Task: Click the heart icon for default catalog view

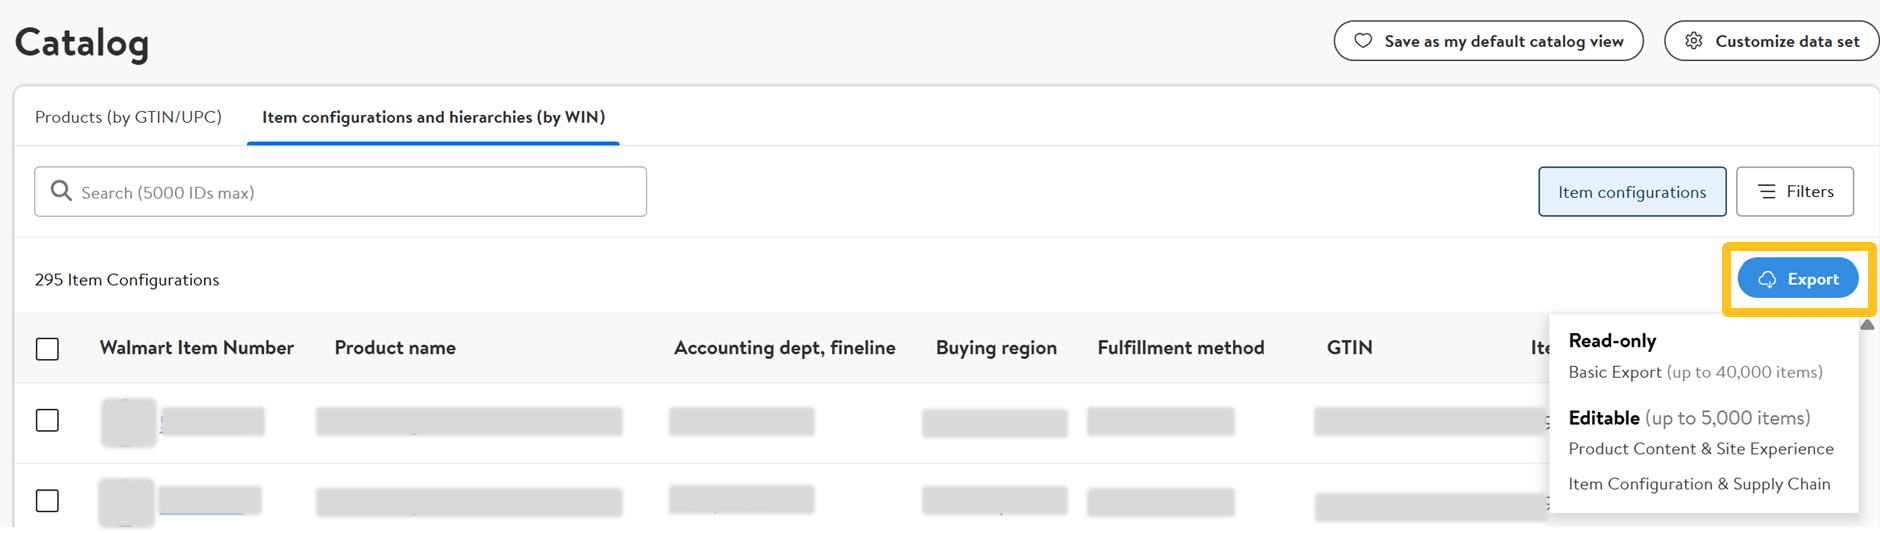Action: (x=1363, y=41)
